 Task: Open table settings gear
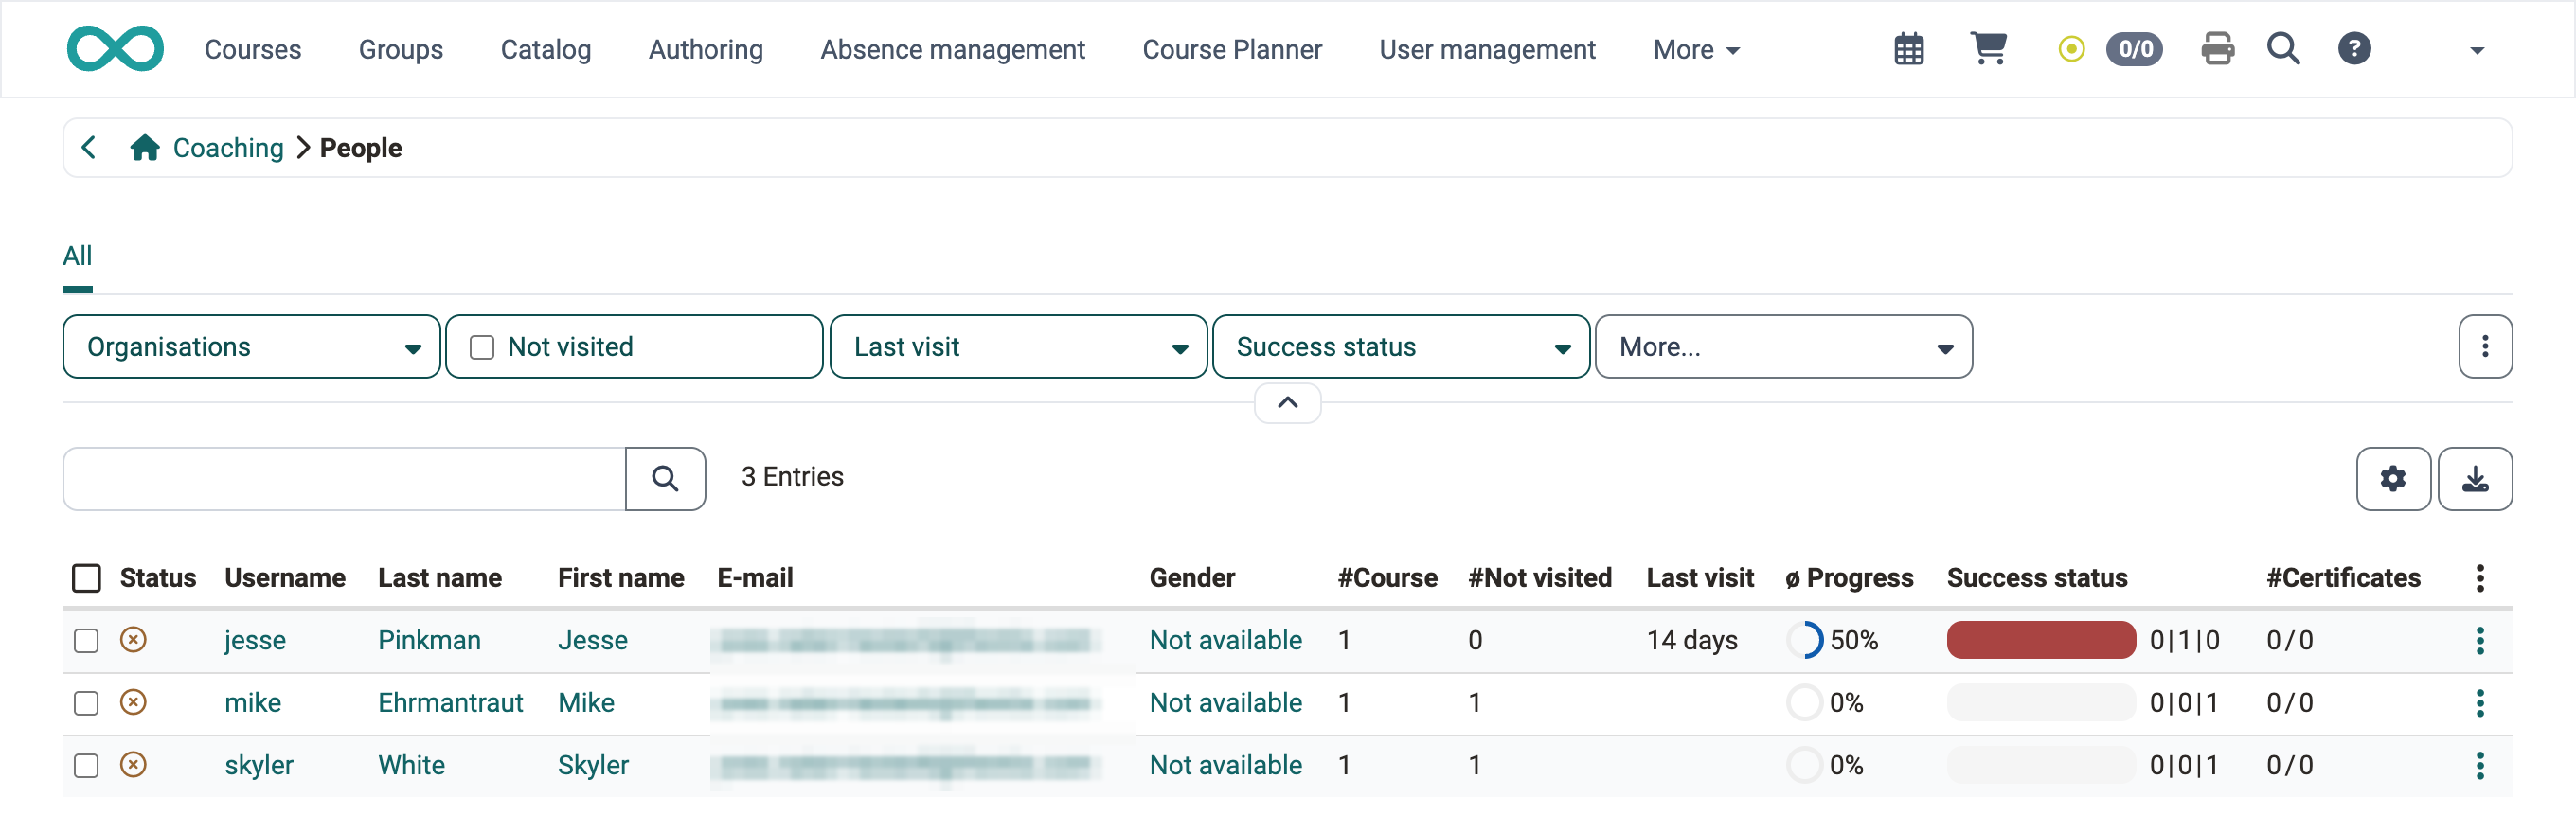pyautogui.click(x=2393, y=478)
